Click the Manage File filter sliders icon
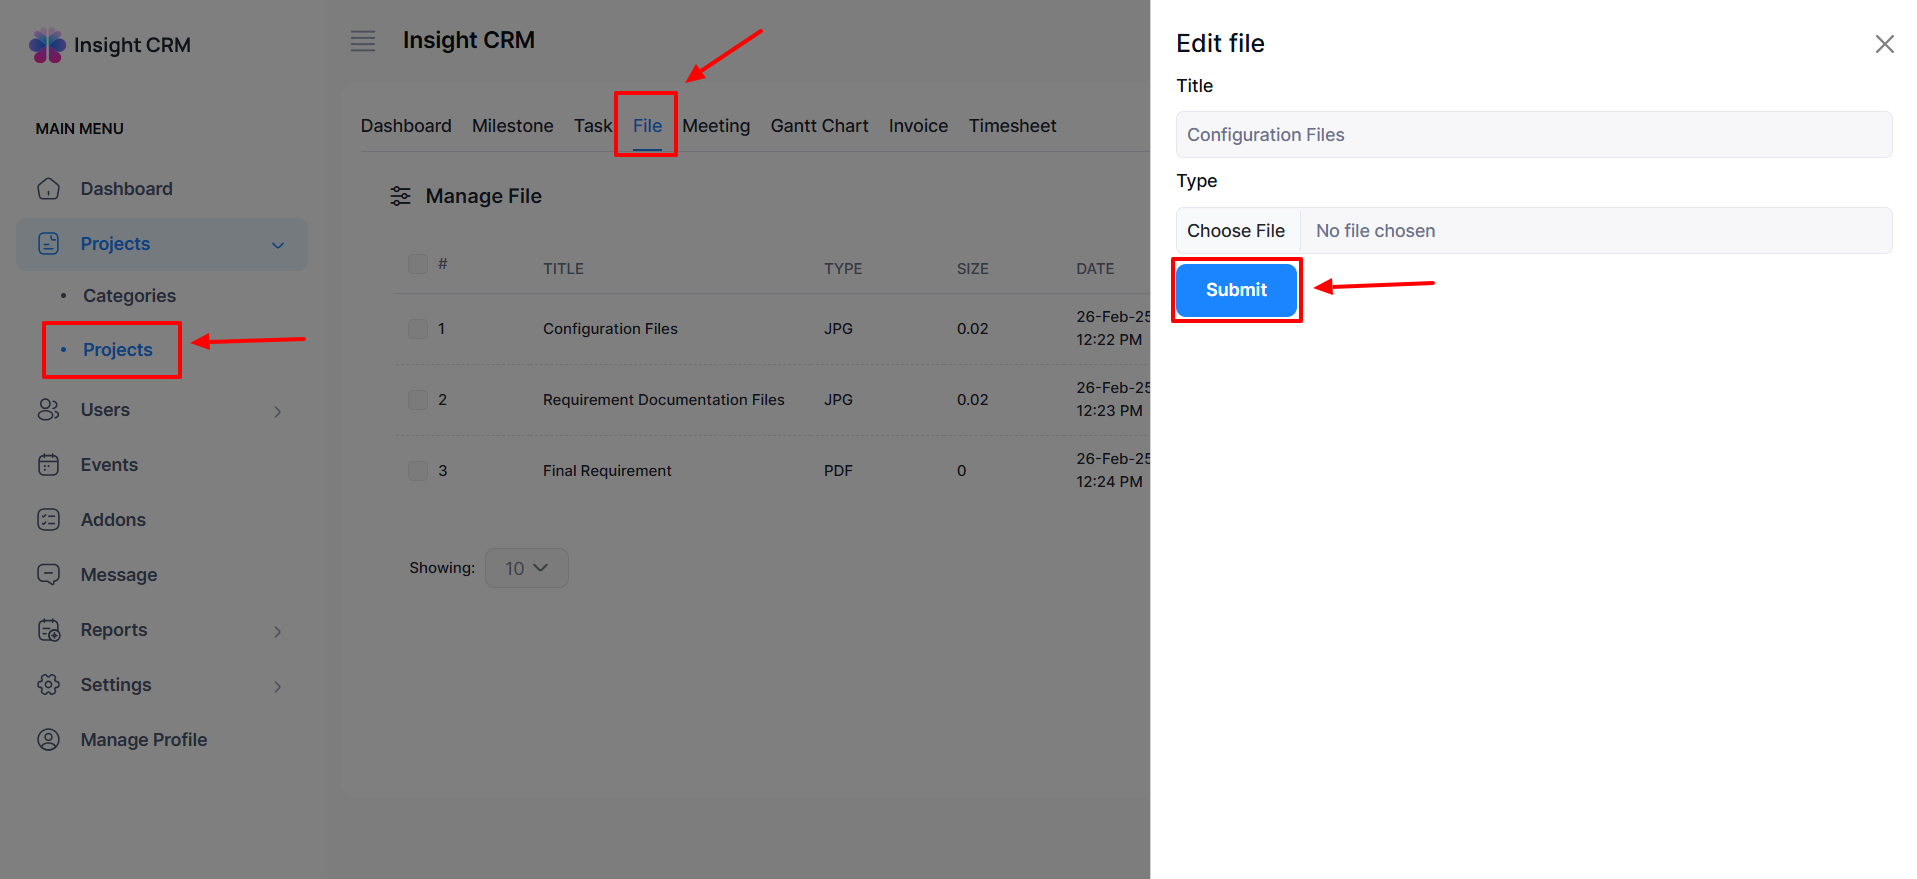Image resolution: width=1917 pixels, height=879 pixels. (x=400, y=196)
